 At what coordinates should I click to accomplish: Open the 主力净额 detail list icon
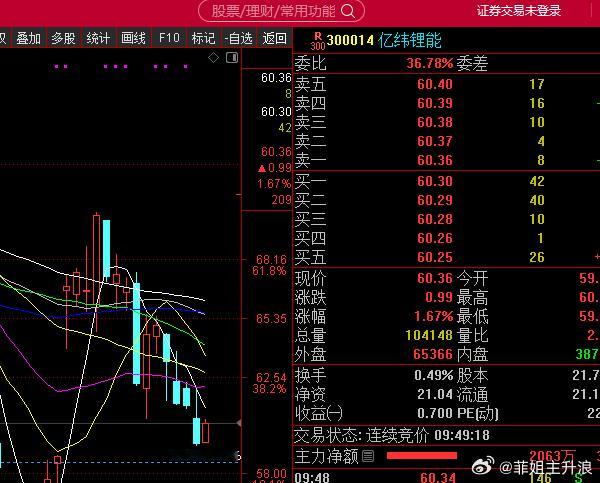click(x=368, y=456)
